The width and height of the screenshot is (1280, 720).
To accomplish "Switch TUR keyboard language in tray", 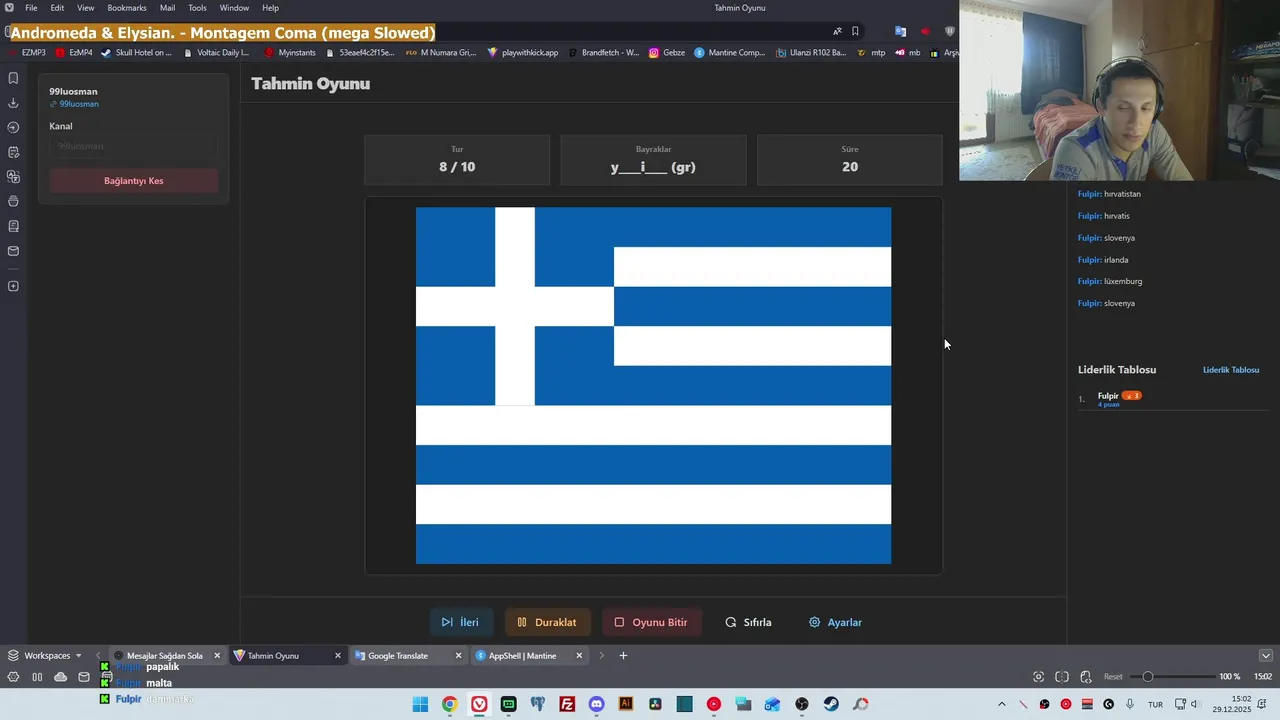I will [1155, 704].
